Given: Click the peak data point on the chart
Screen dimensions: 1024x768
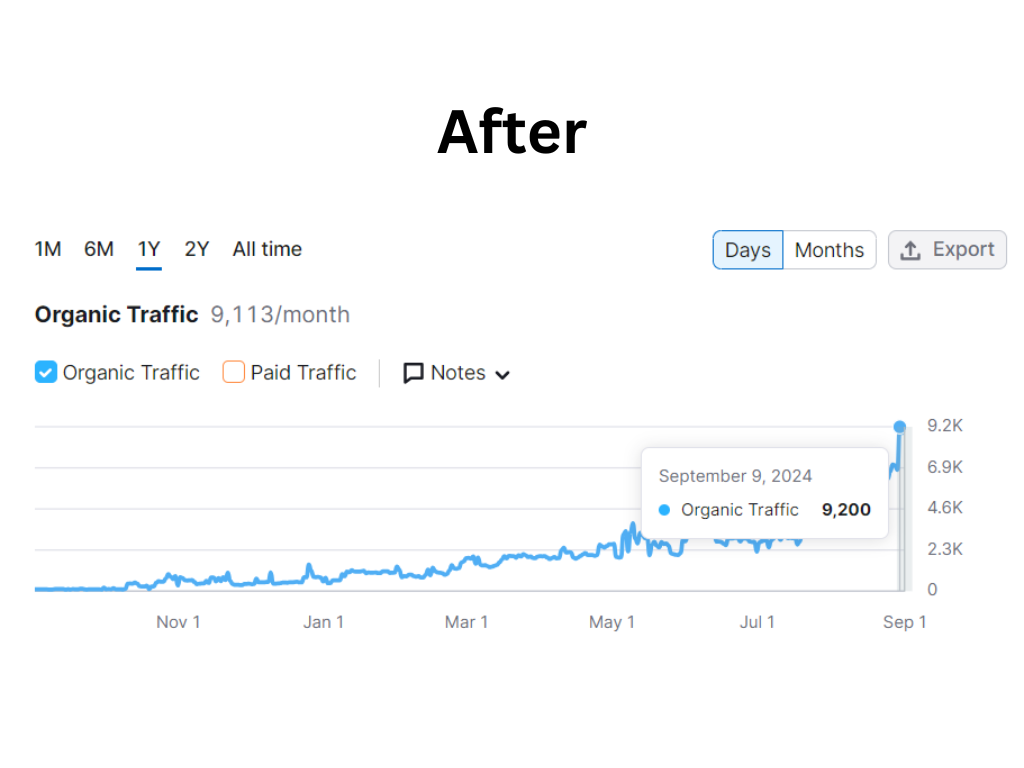Looking at the screenshot, I should coord(900,427).
